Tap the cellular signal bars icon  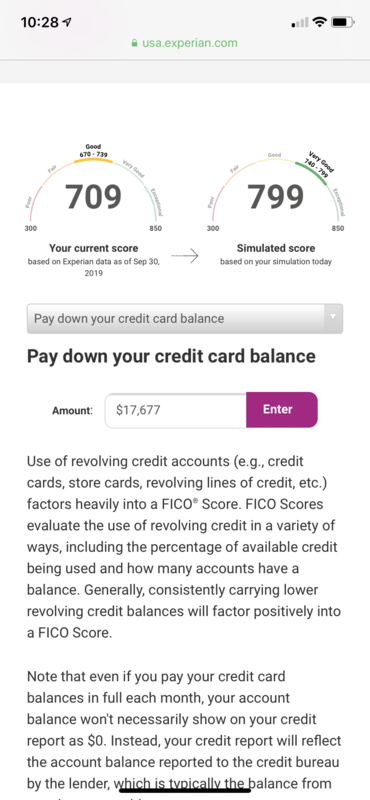click(x=300, y=22)
